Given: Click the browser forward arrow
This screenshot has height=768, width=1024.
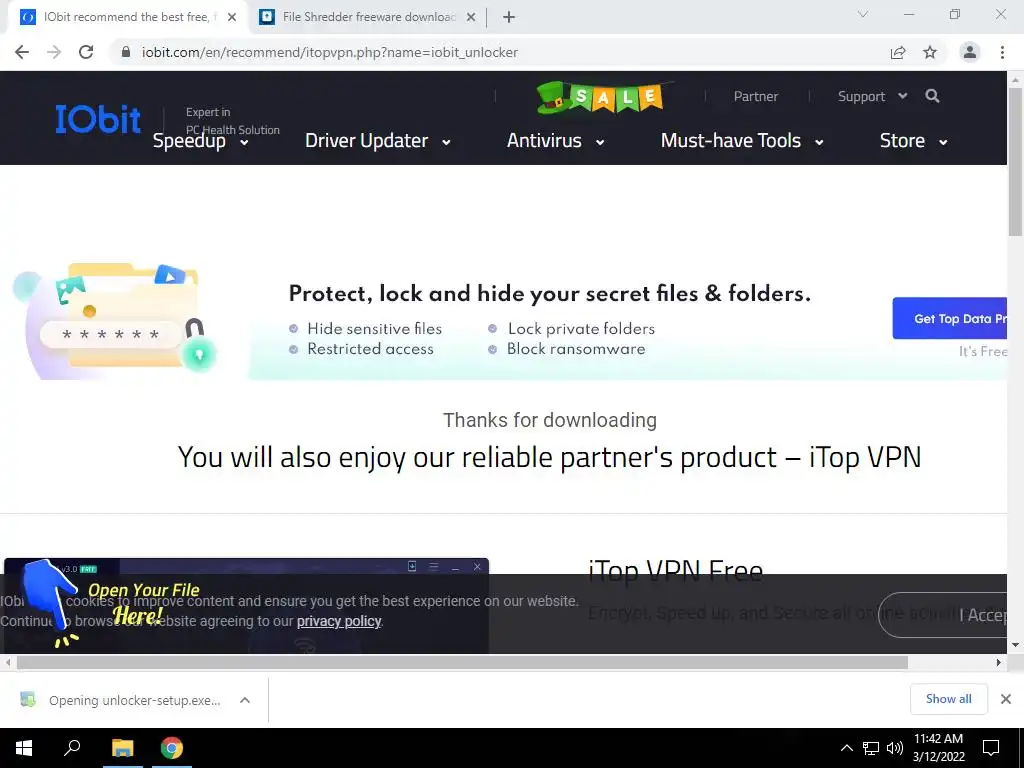Looking at the screenshot, I should point(54,52).
